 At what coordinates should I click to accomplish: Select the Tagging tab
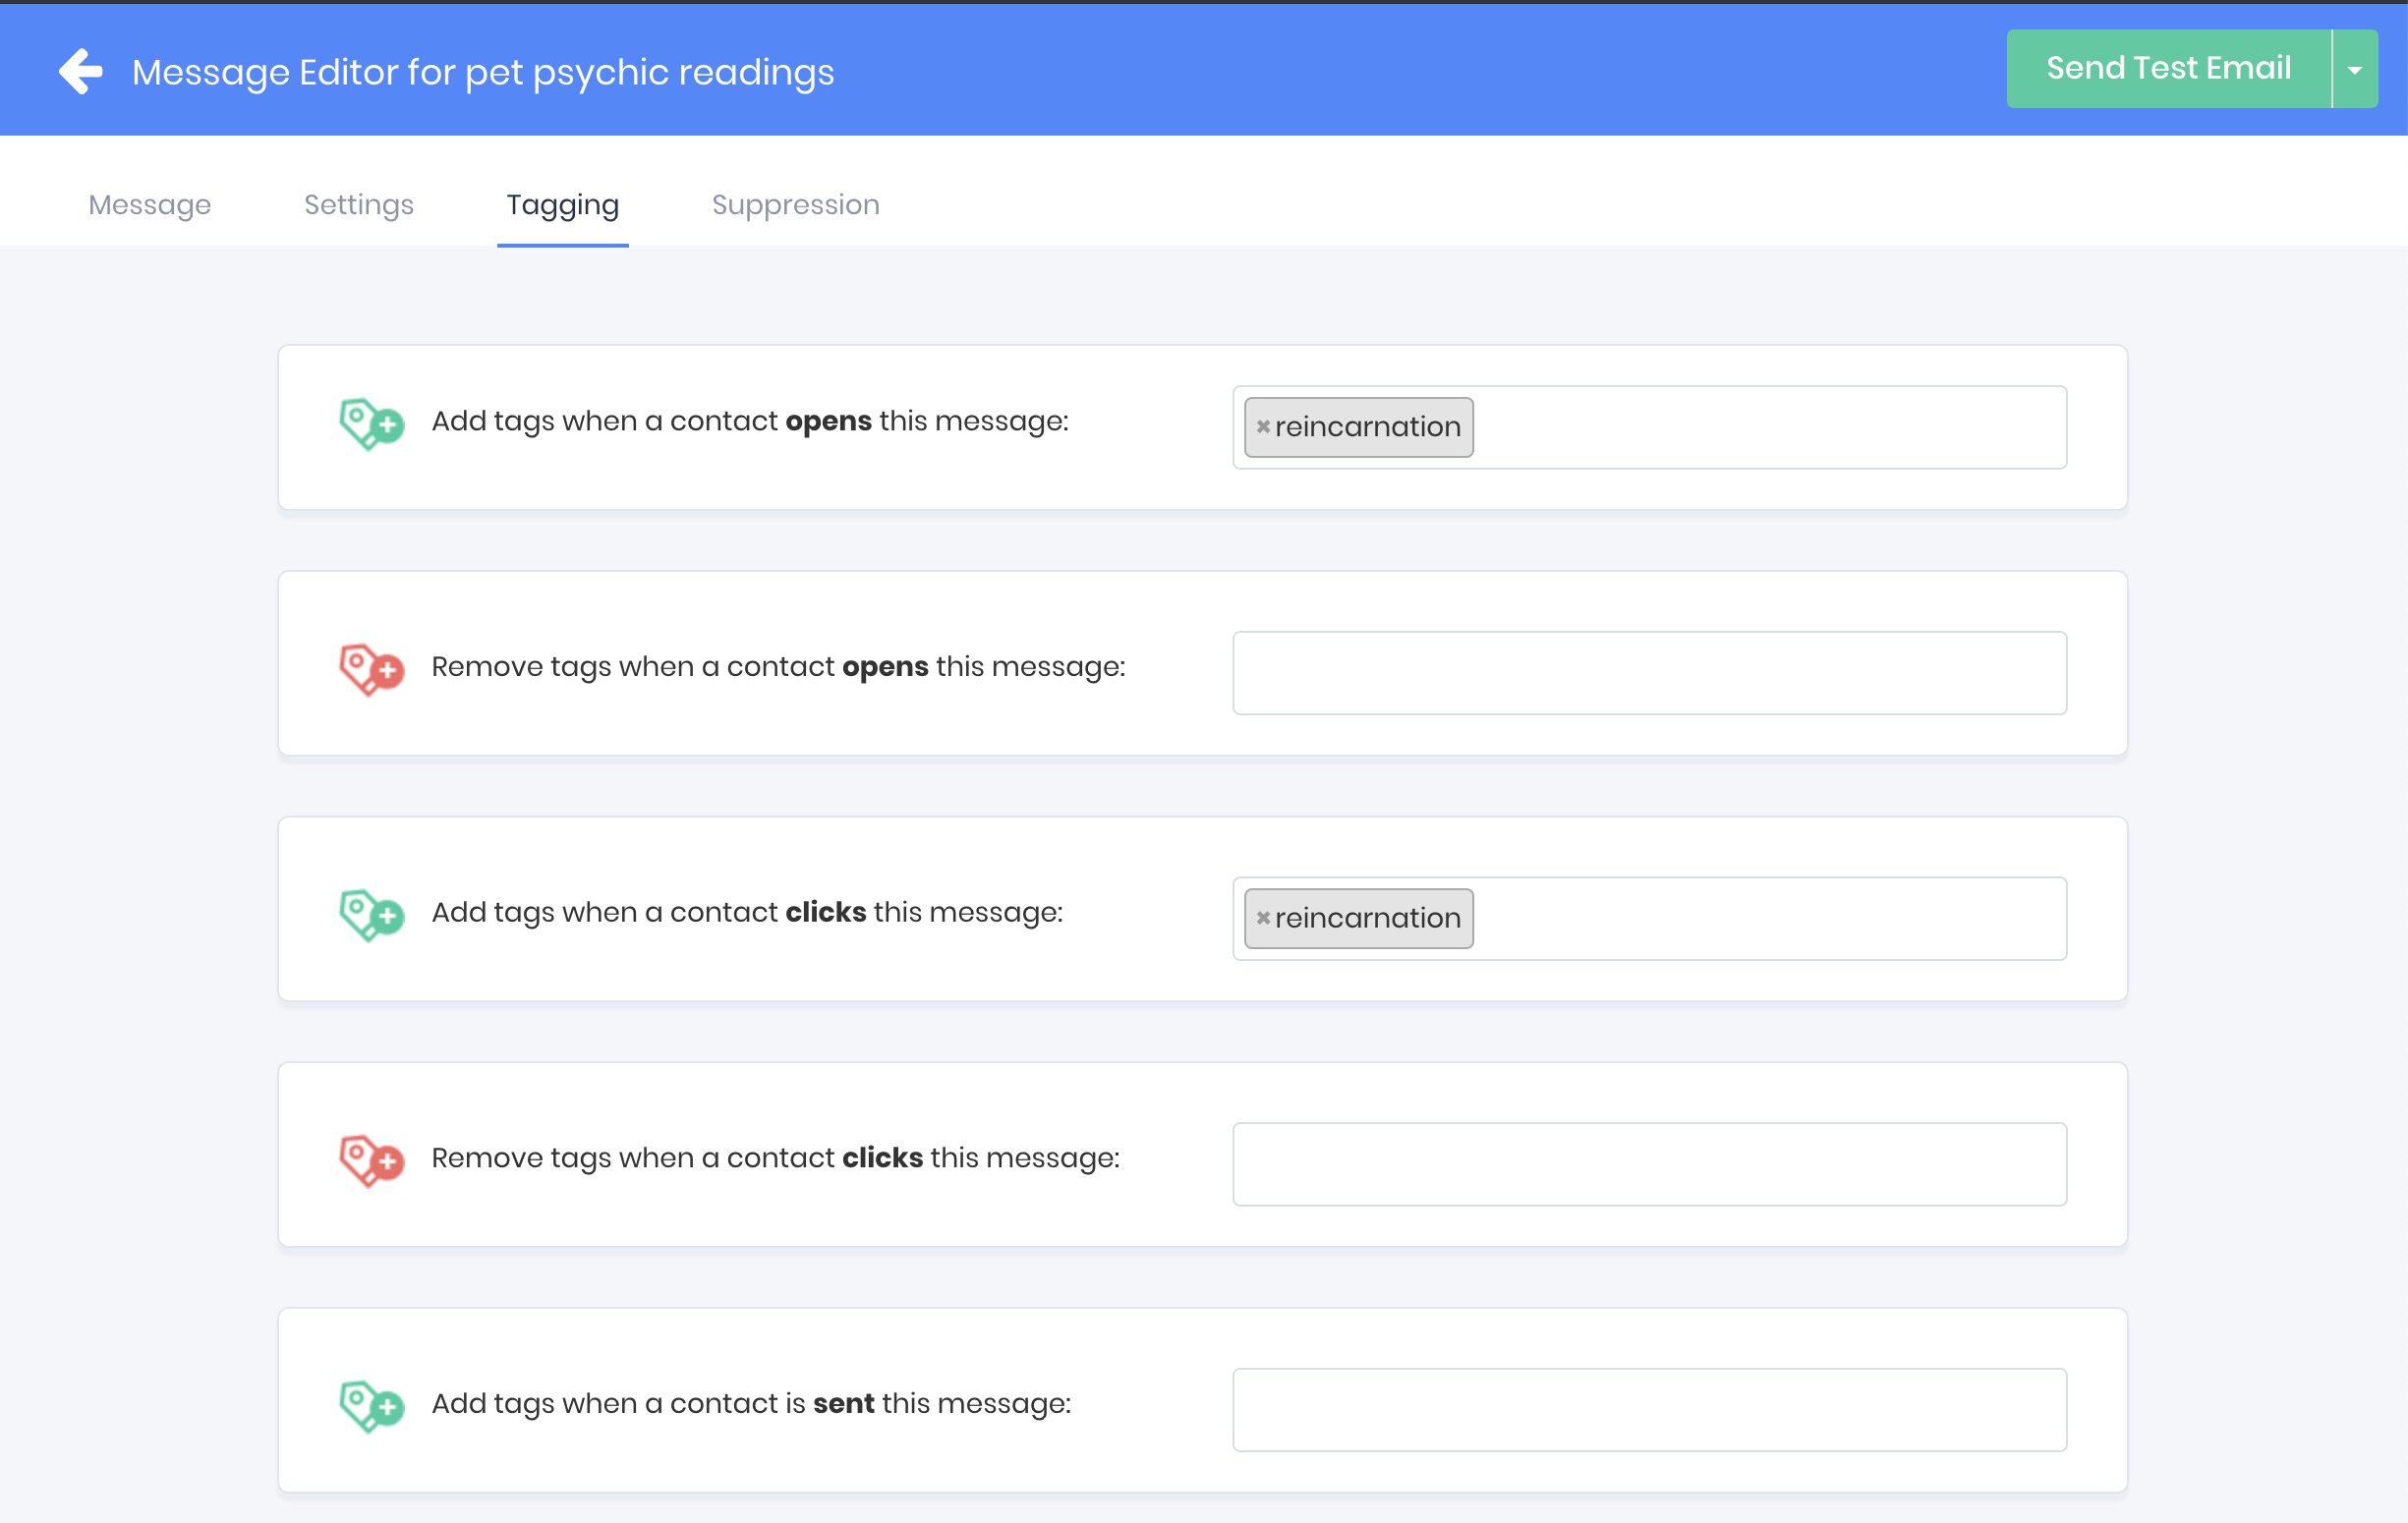[562, 205]
